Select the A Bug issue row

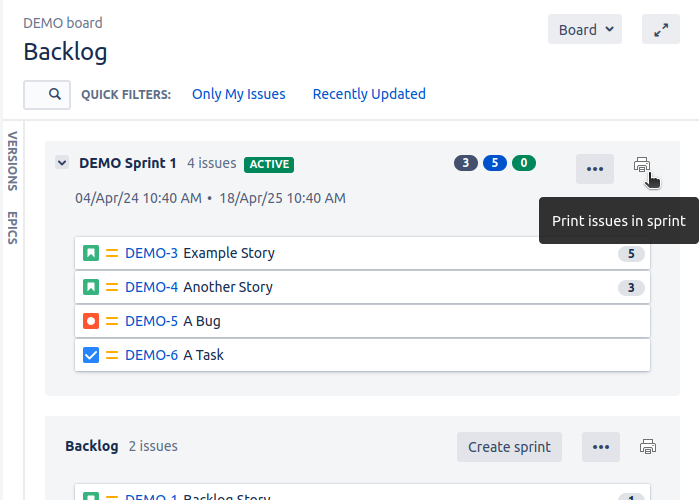400,321
